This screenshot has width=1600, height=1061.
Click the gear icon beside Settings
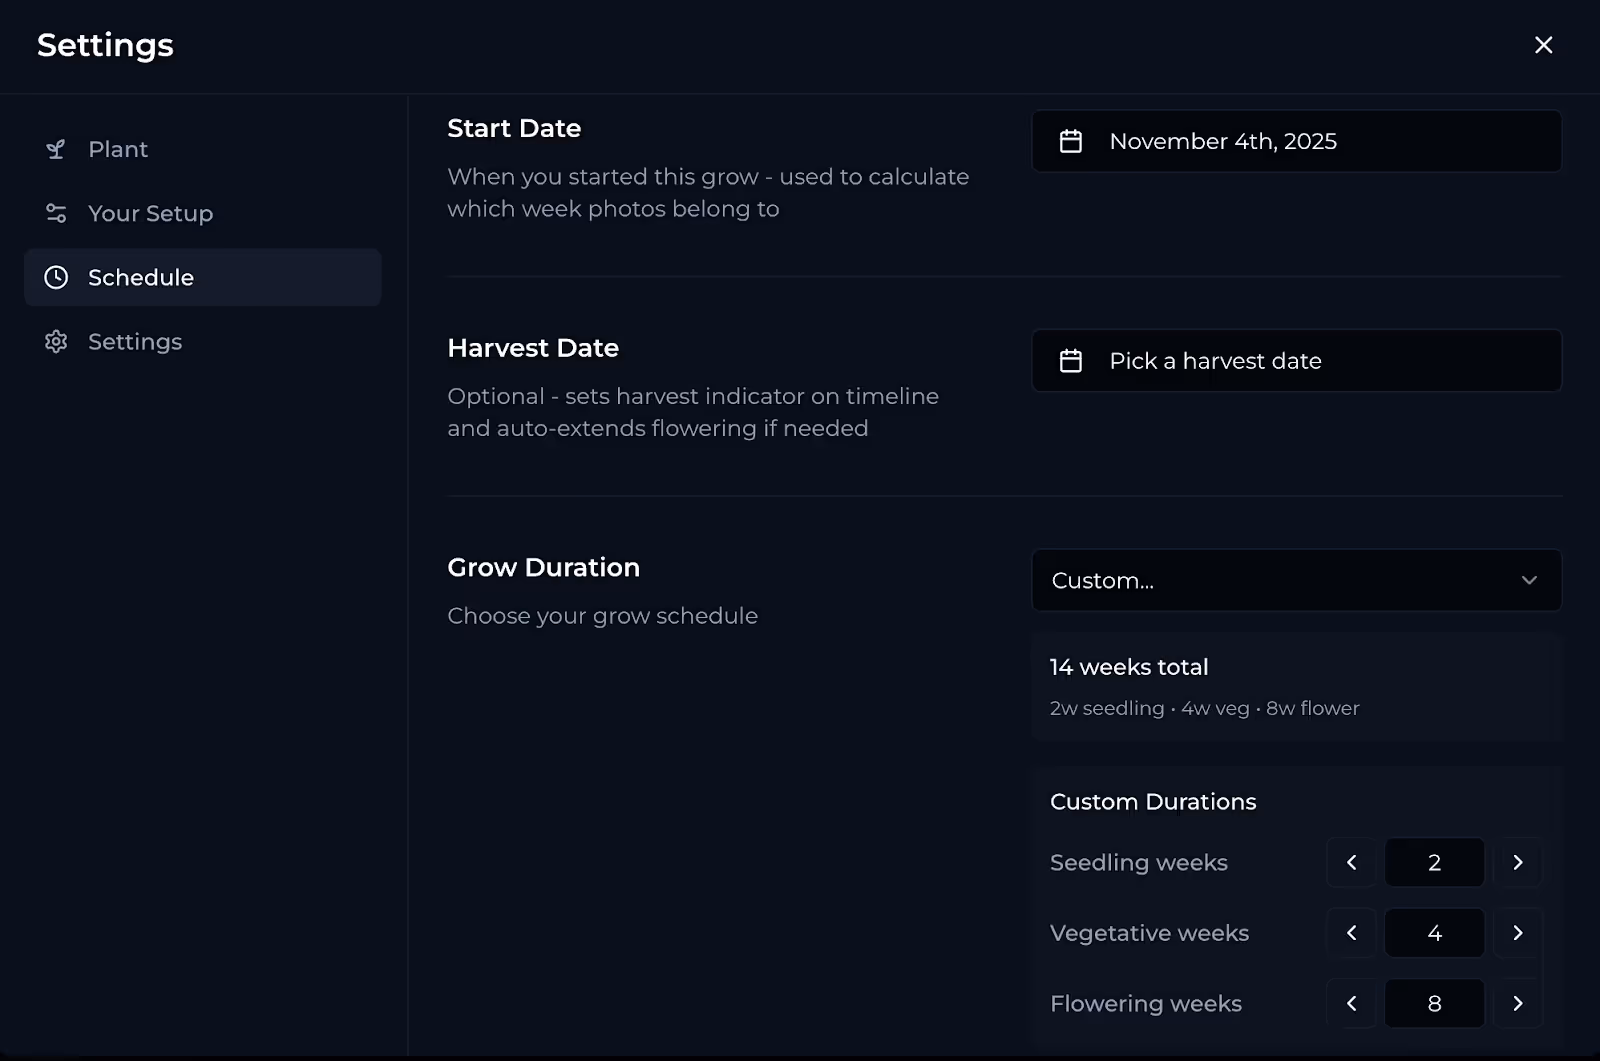click(56, 341)
